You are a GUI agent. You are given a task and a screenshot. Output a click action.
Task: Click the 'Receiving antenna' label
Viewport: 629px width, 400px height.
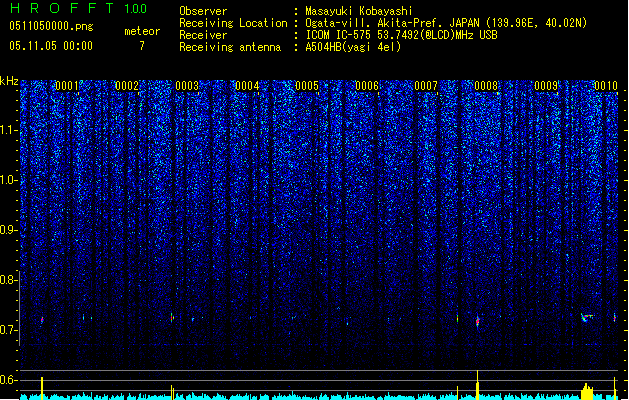[230, 47]
